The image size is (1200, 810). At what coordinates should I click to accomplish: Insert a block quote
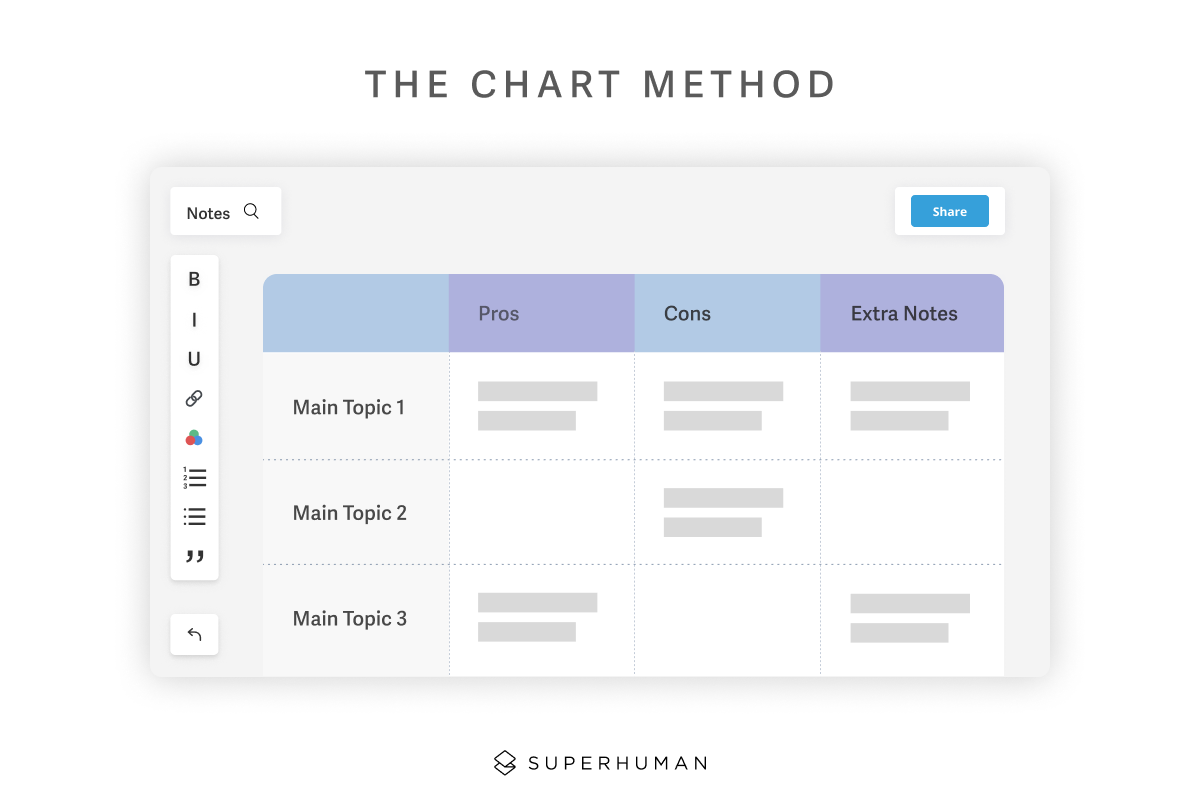tap(194, 556)
